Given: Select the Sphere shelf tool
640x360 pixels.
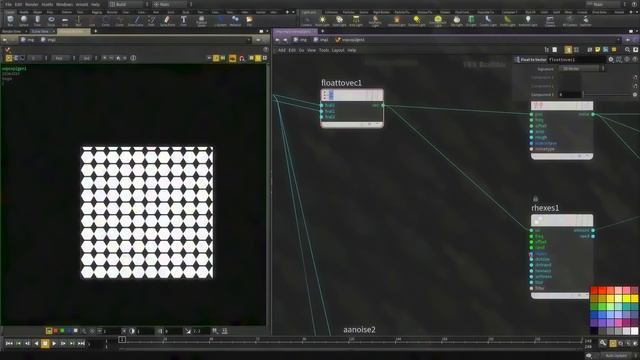Looking at the screenshot, I should click(x=24, y=20).
